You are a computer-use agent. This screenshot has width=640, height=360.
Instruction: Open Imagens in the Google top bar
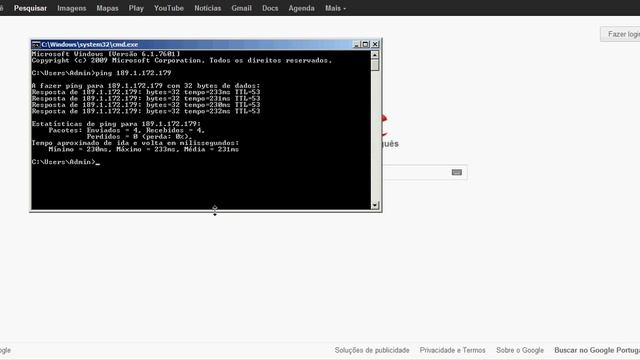[71, 8]
